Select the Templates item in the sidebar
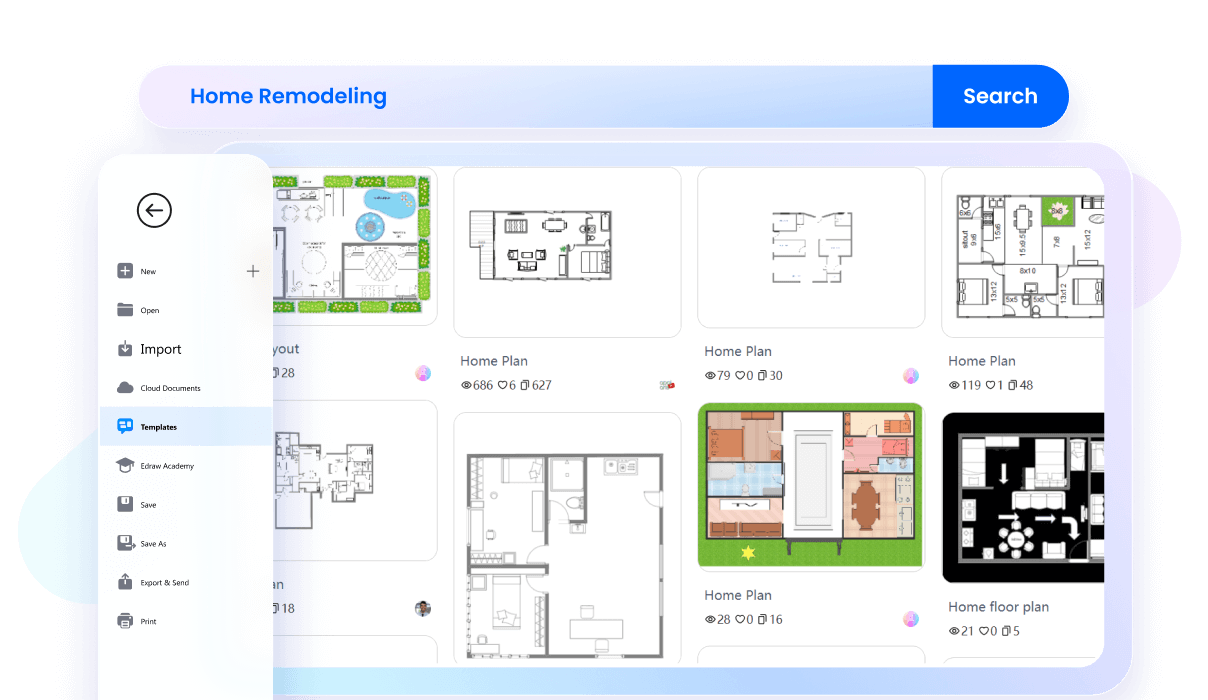This screenshot has width=1208, height=700. (186, 427)
